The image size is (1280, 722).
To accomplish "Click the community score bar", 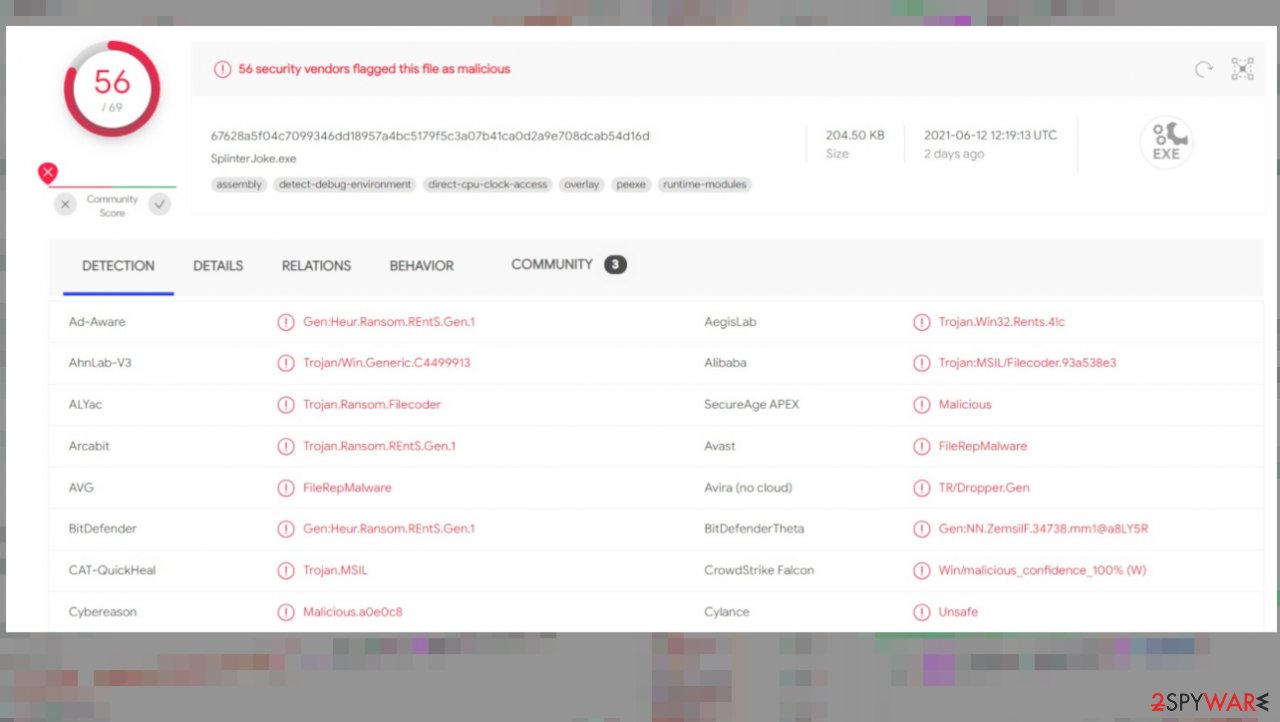I will pos(112,187).
